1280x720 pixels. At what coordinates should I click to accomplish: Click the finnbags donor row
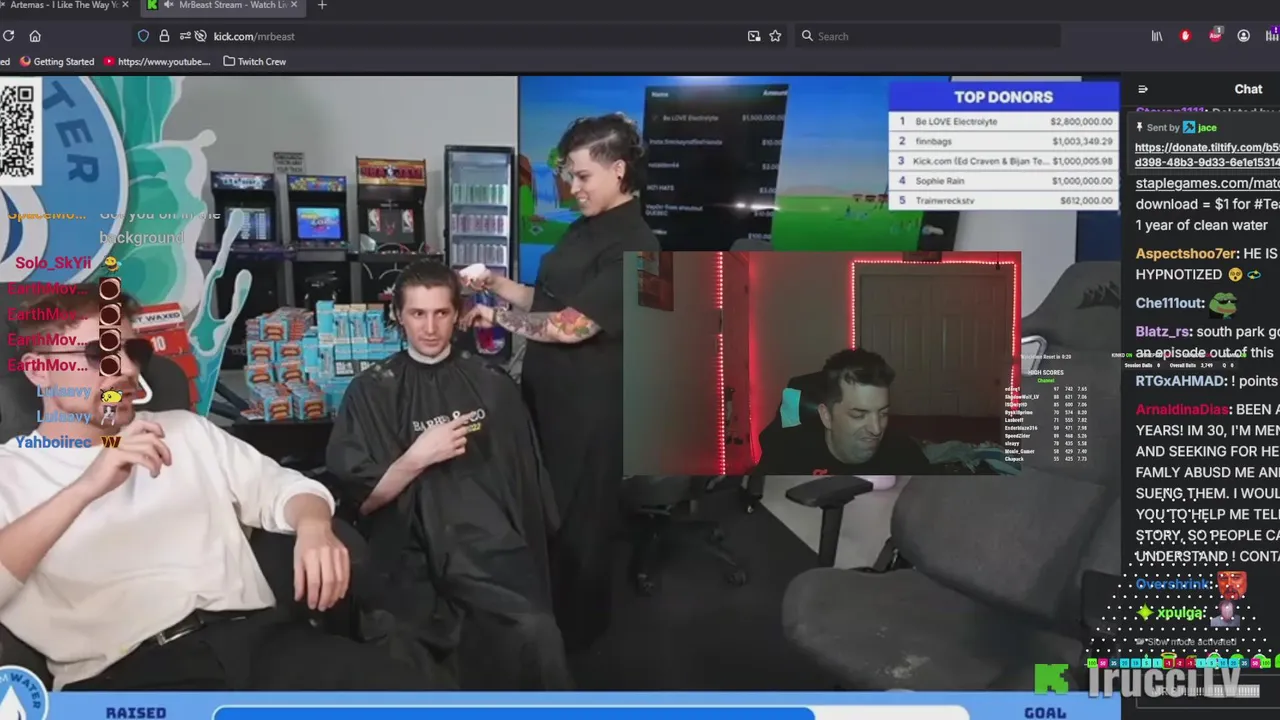pyautogui.click(x=1003, y=141)
